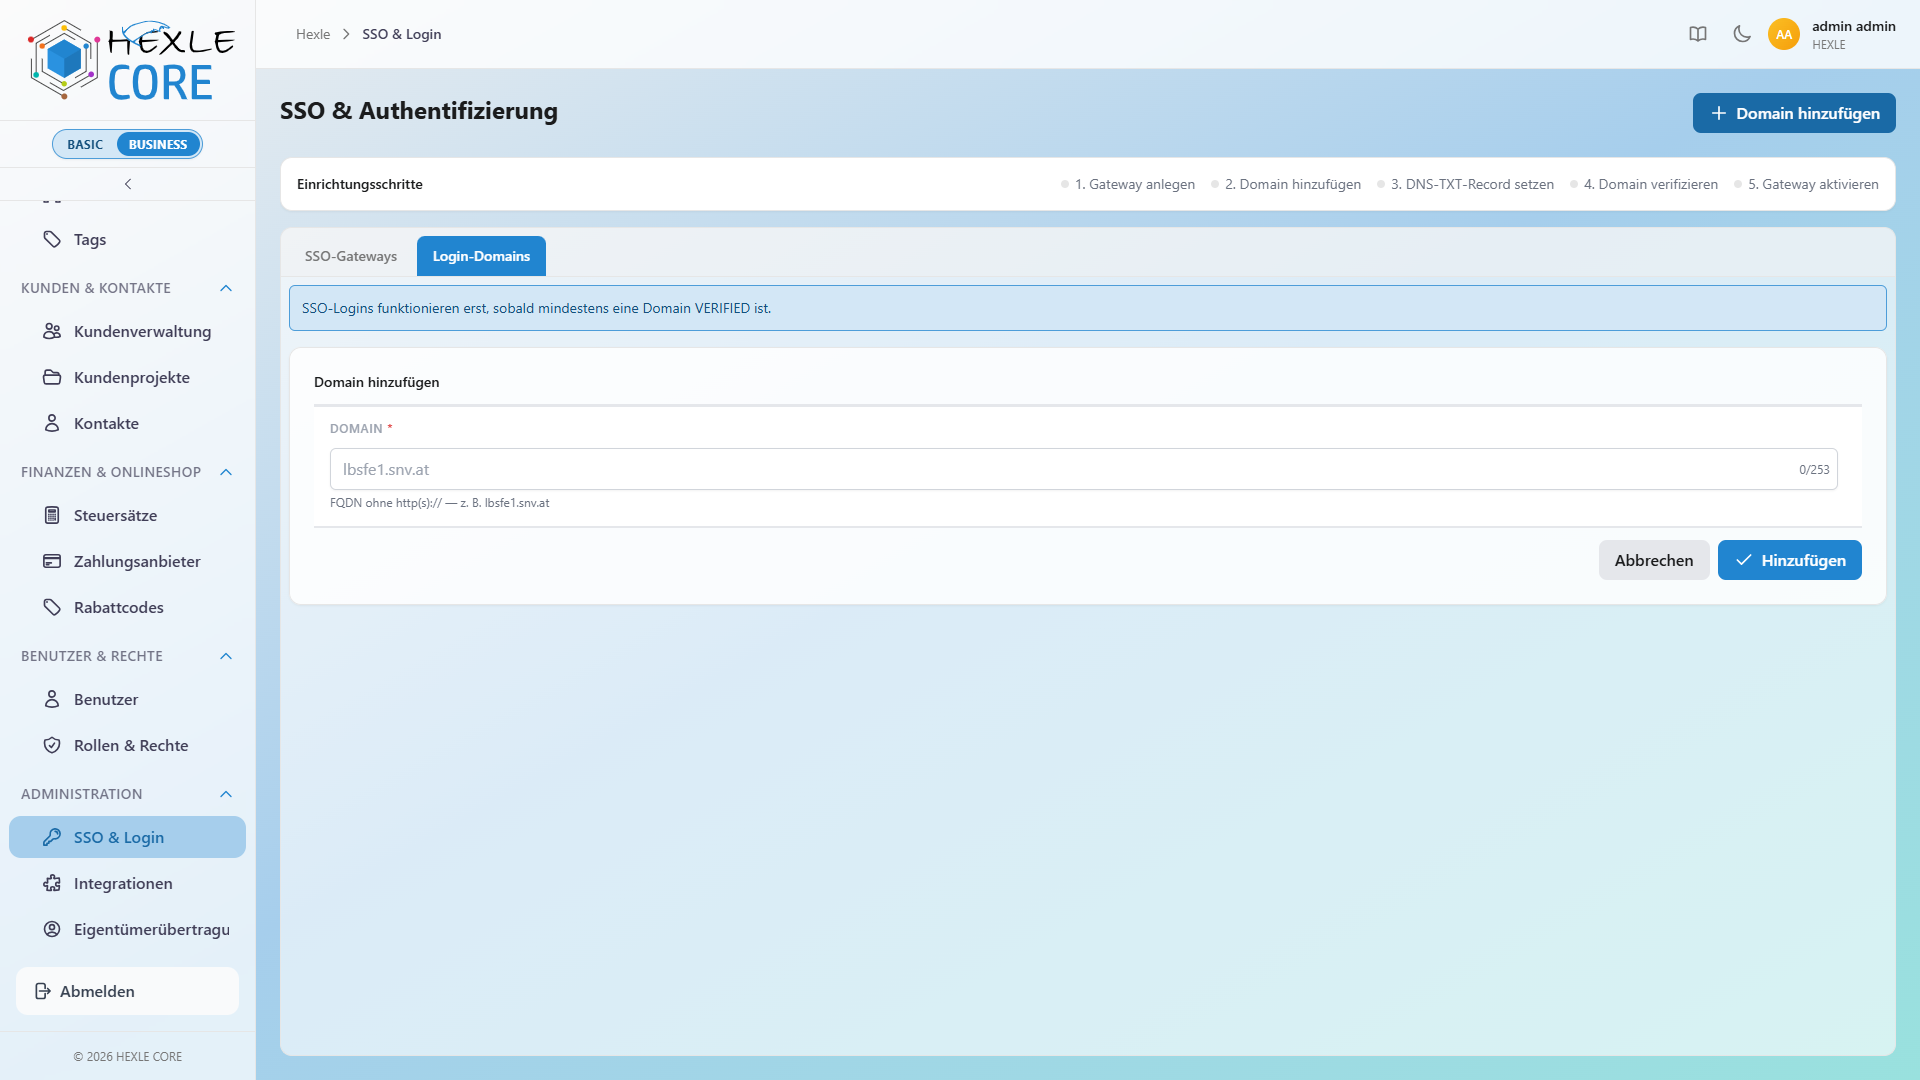
Task: Open the Kontakte page
Action: point(127,423)
